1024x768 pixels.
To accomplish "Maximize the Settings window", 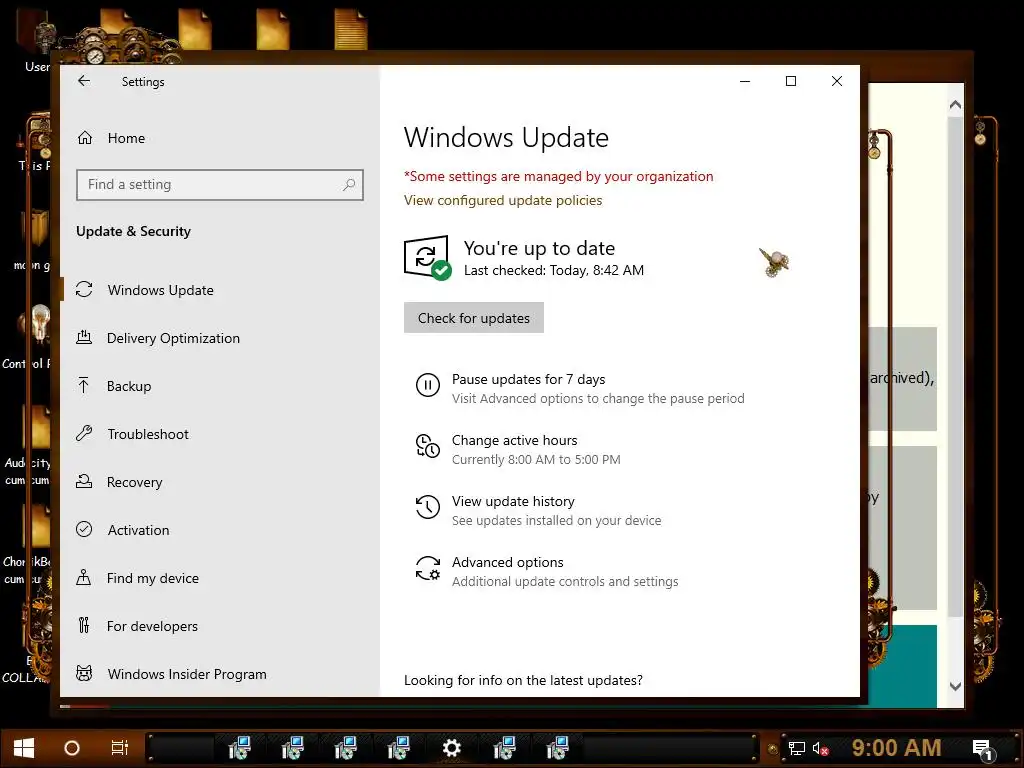I will 791,81.
